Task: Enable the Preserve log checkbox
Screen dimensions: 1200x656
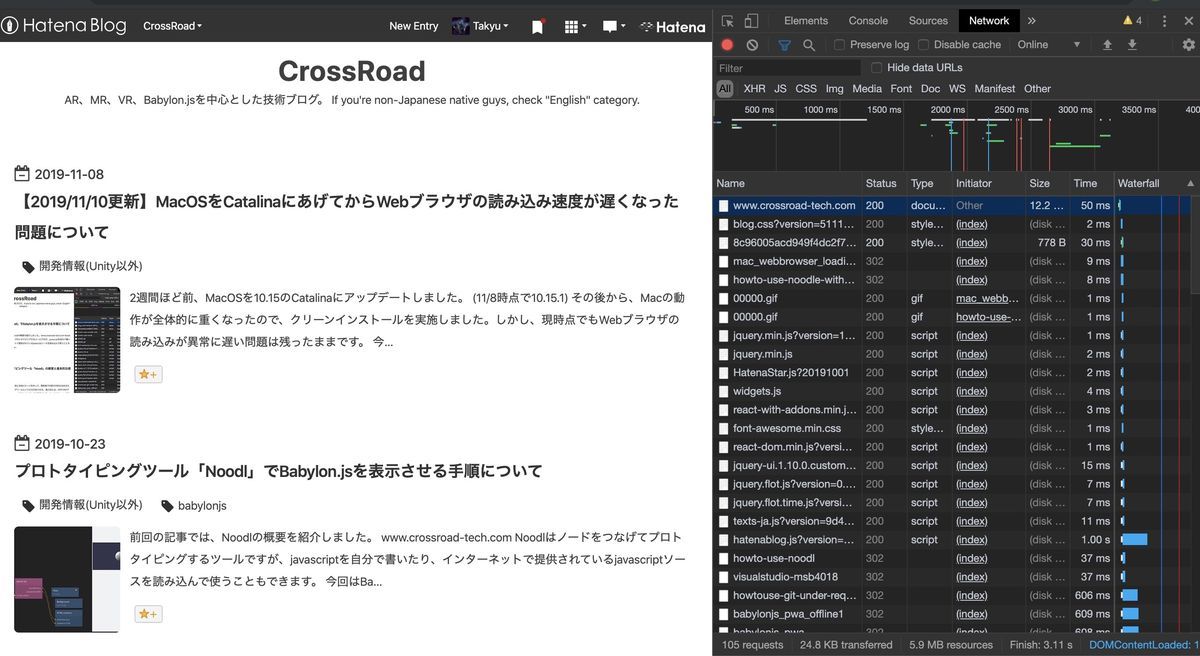Action: point(840,45)
